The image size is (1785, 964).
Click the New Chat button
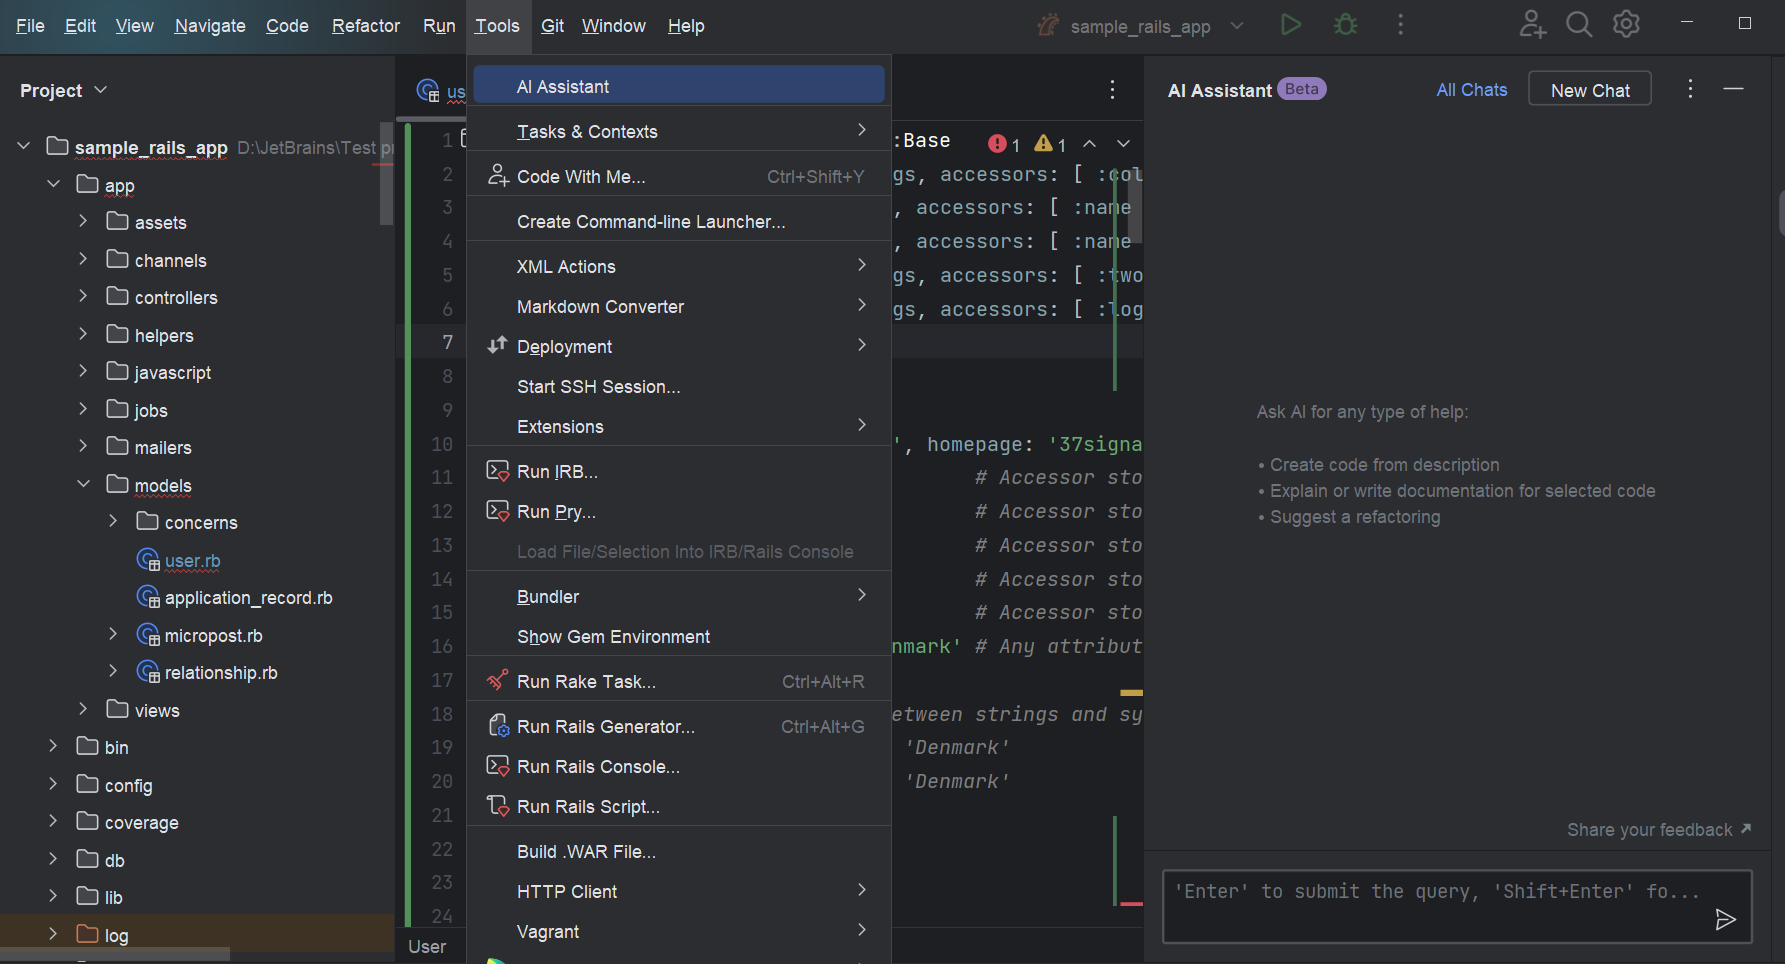(1590, 90)
